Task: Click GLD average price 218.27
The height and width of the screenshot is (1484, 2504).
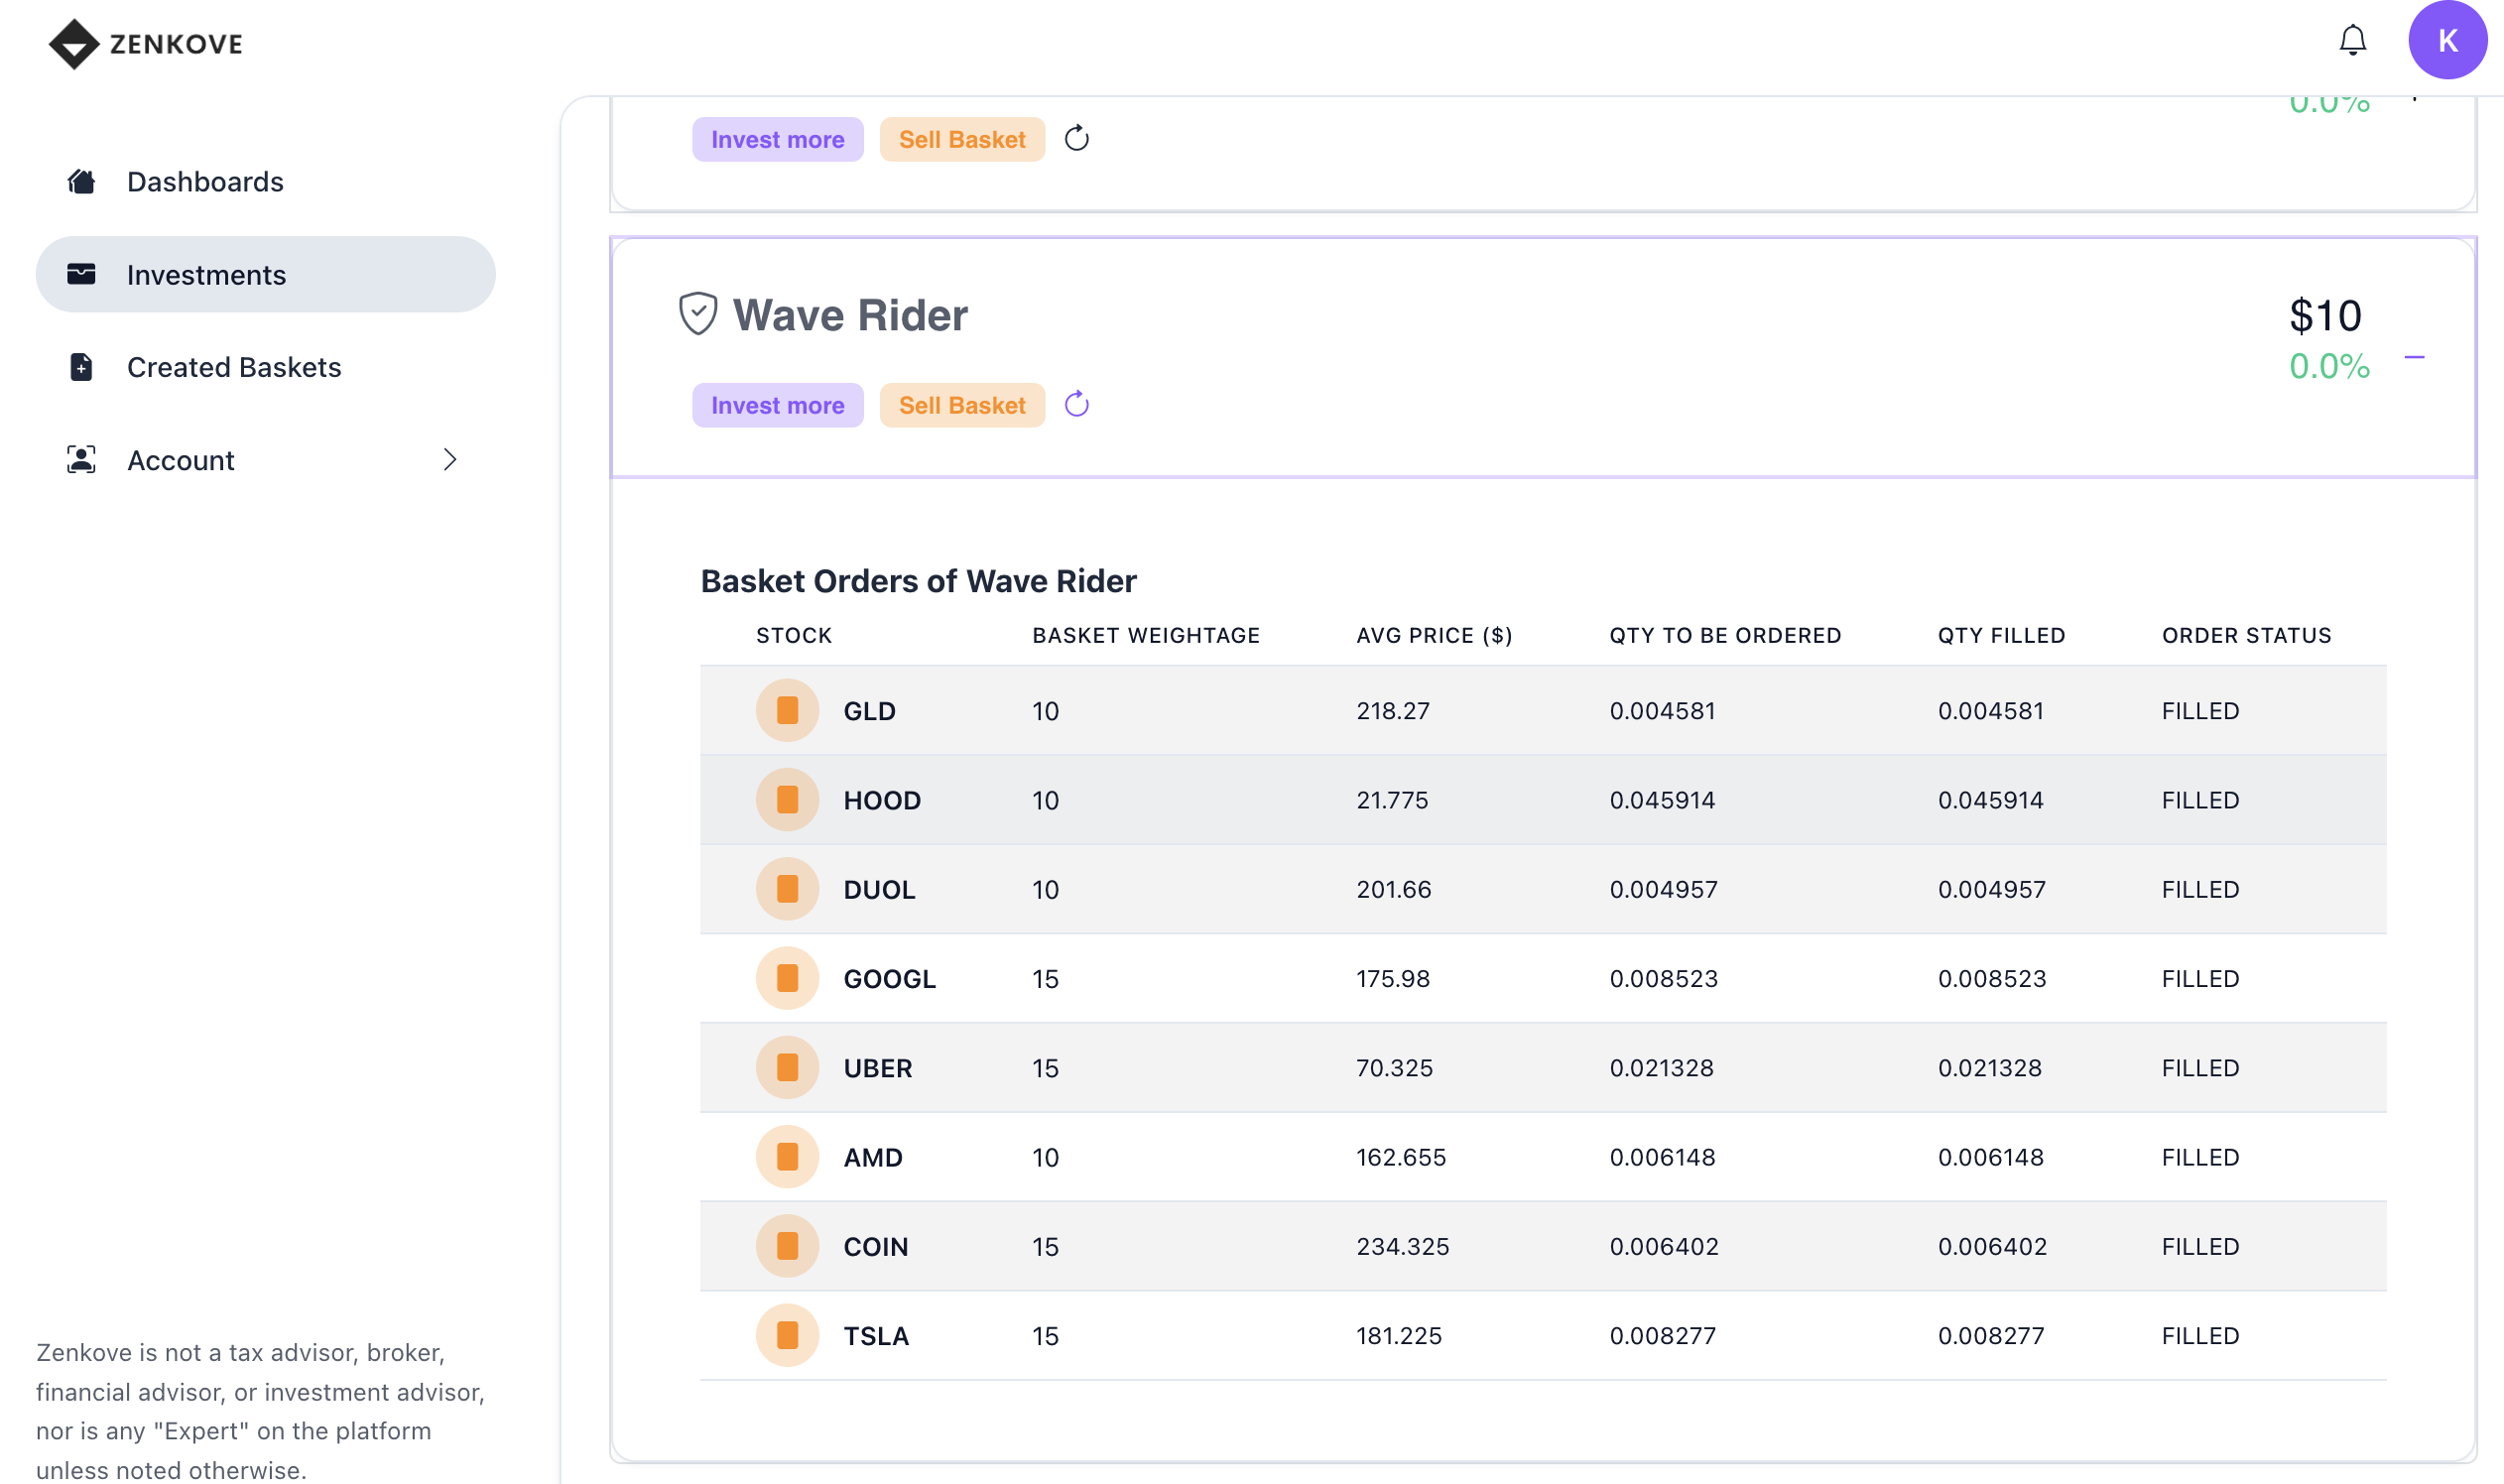Action: (x=1392, y=711)
